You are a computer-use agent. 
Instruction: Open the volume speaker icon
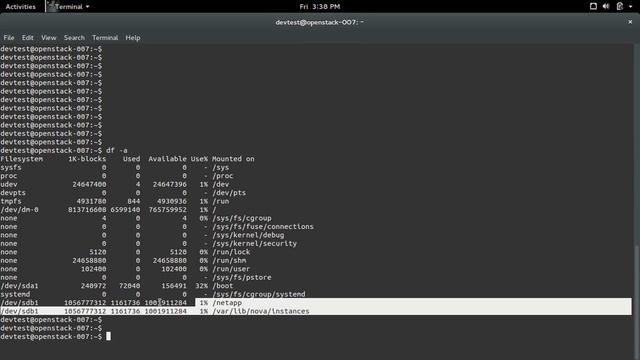click(x=606, y=6)
